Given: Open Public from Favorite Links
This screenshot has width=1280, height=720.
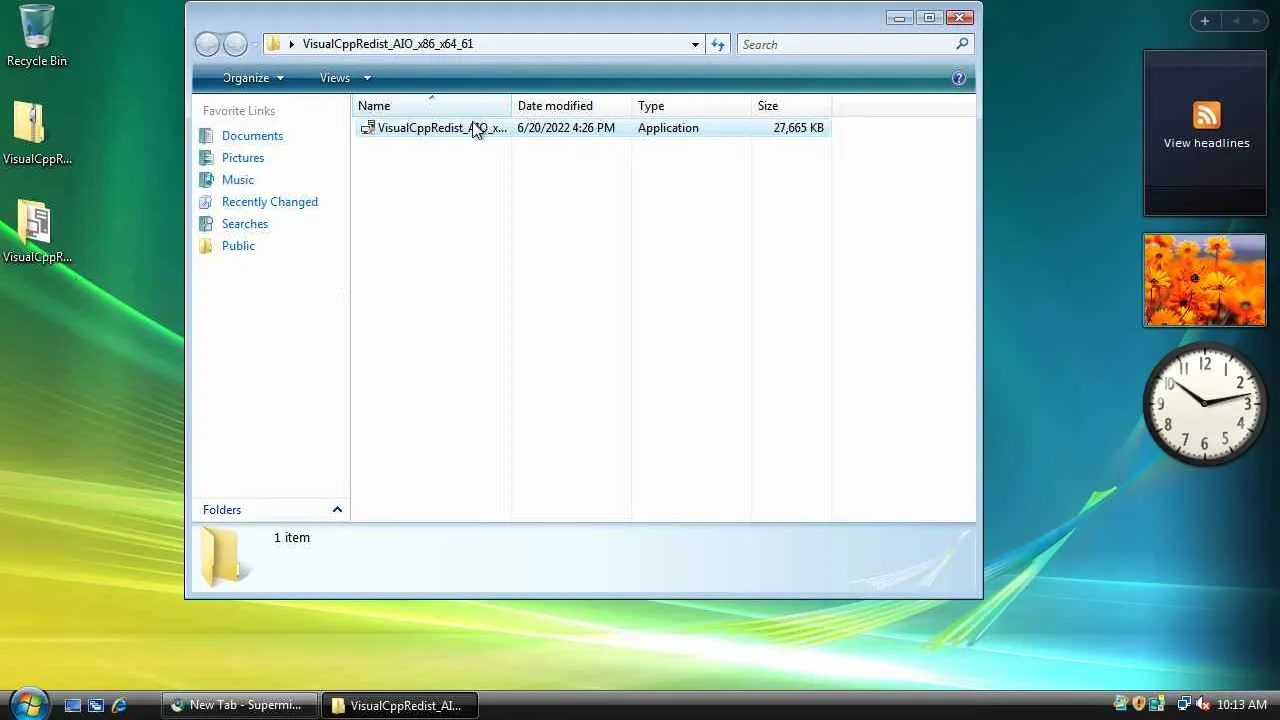Looking at the screenshot, I should click(238, 246).
